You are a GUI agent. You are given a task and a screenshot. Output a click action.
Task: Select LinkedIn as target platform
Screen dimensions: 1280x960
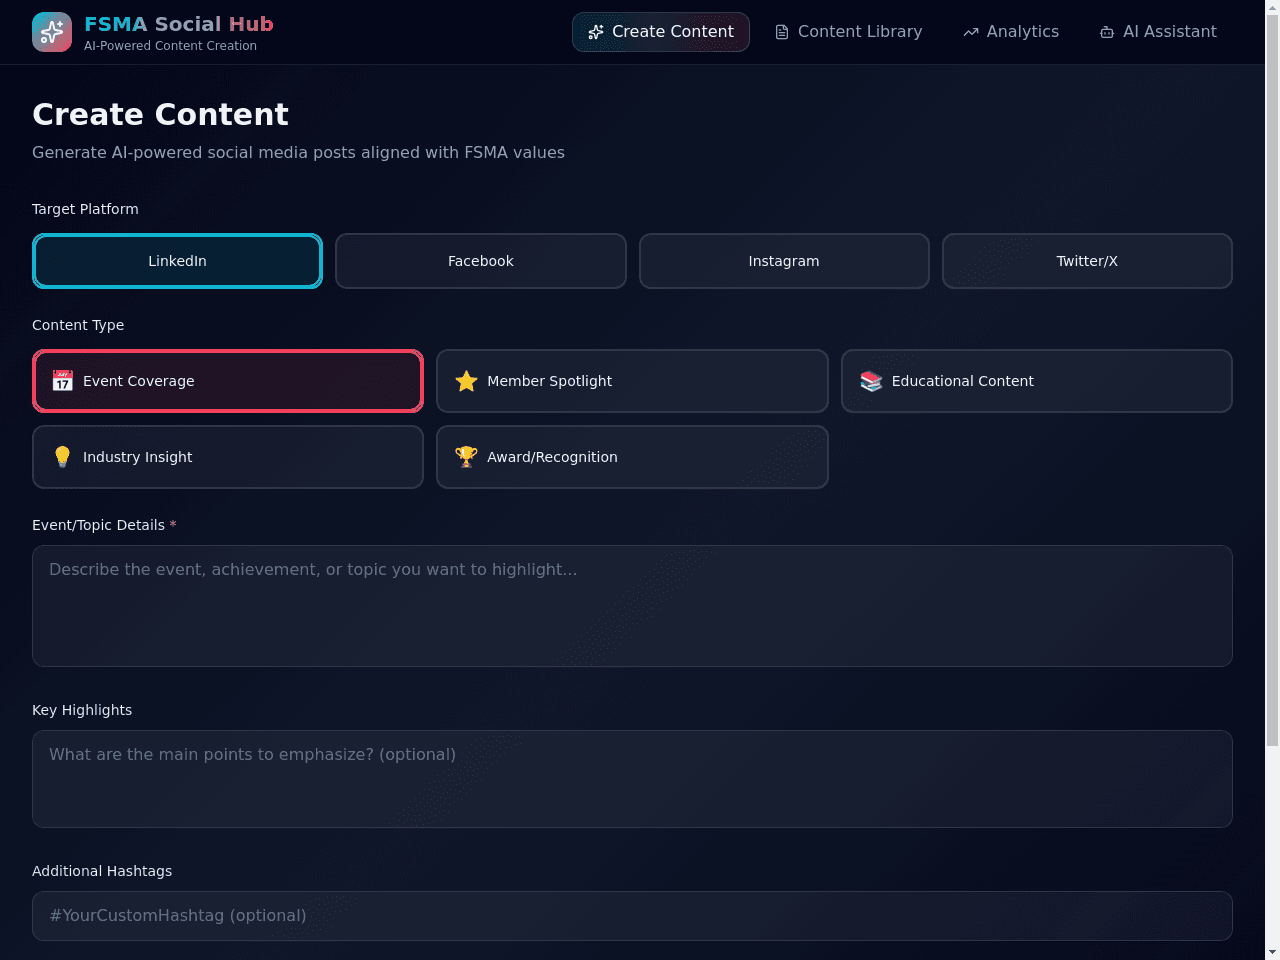(177, 261)
